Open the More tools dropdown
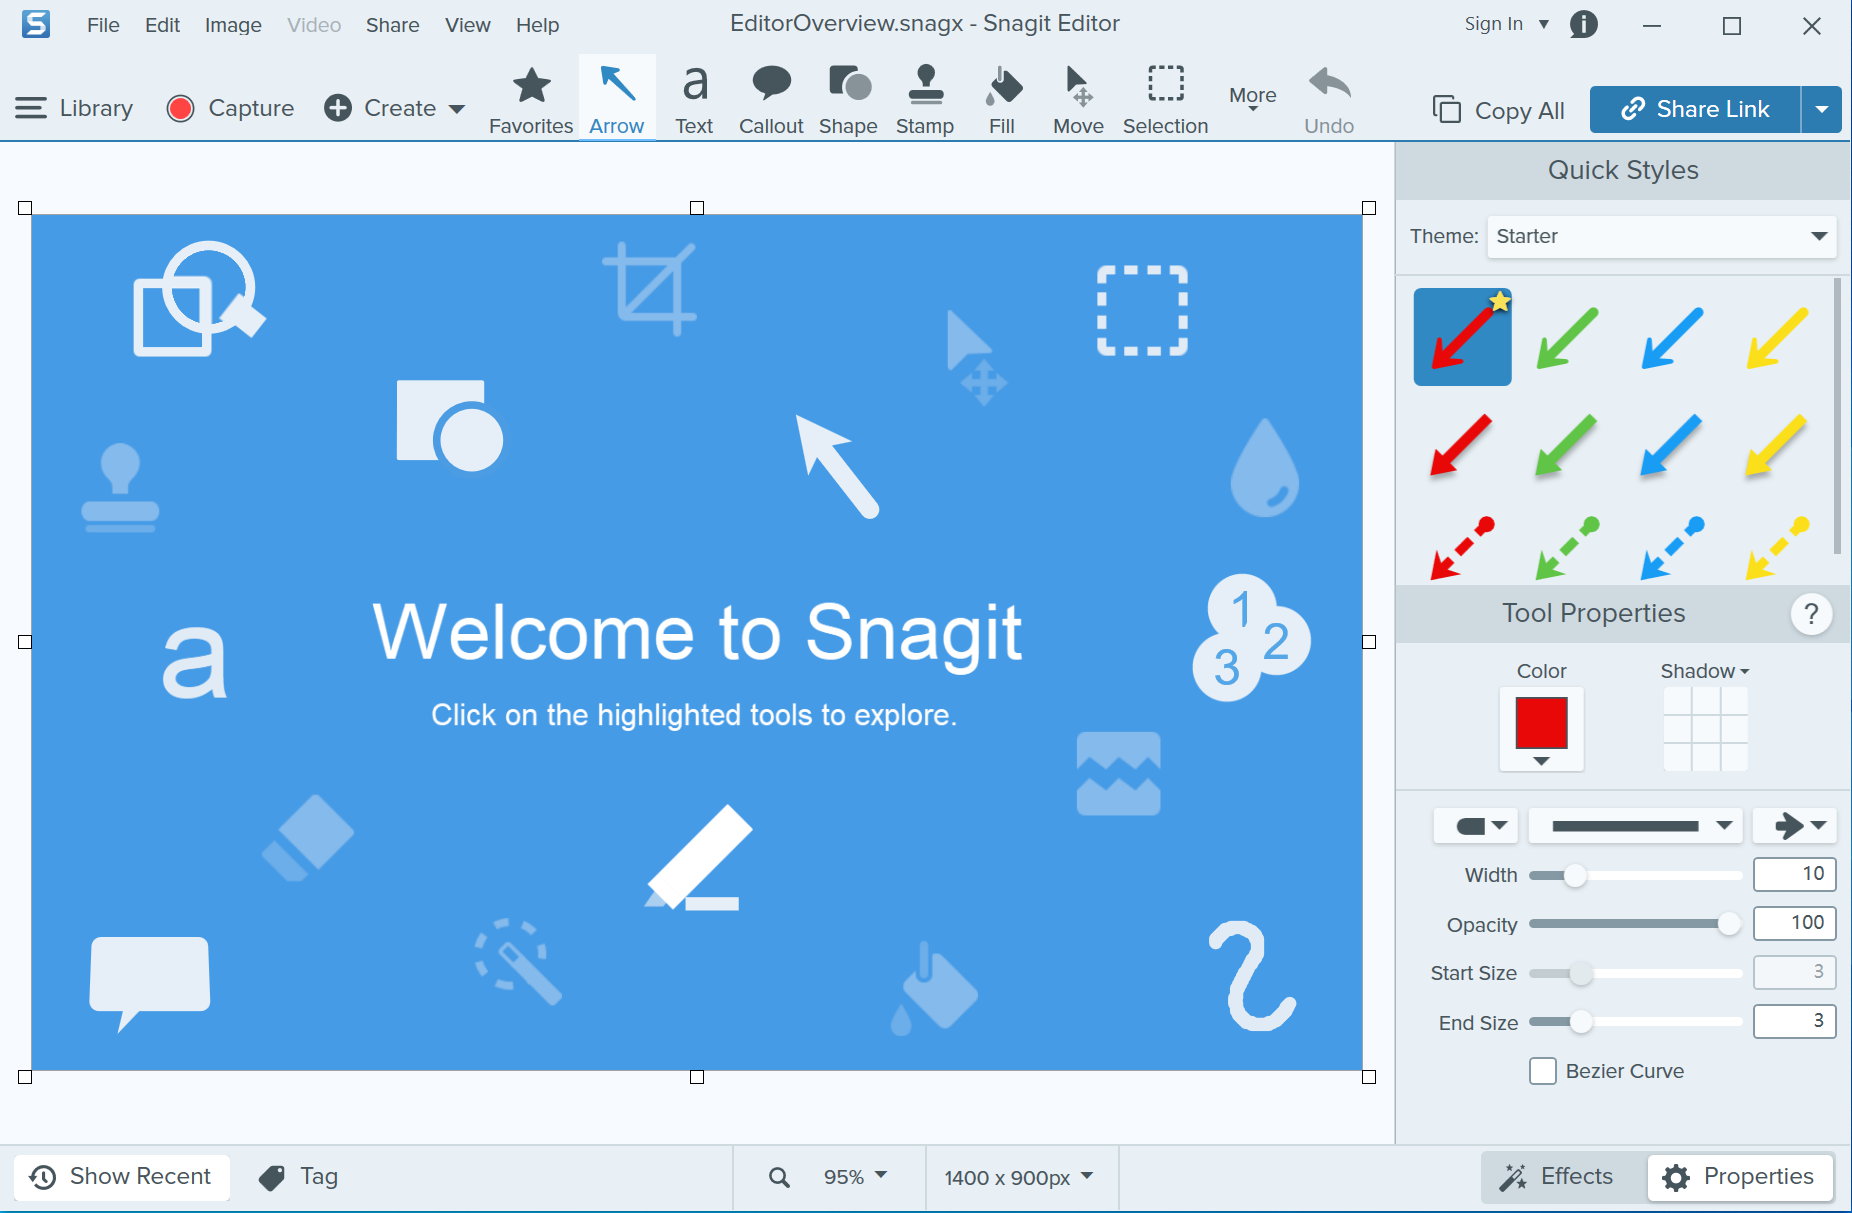Screen dimensions: 1852x1213 pyautogui.click(x=1253, y=98)
